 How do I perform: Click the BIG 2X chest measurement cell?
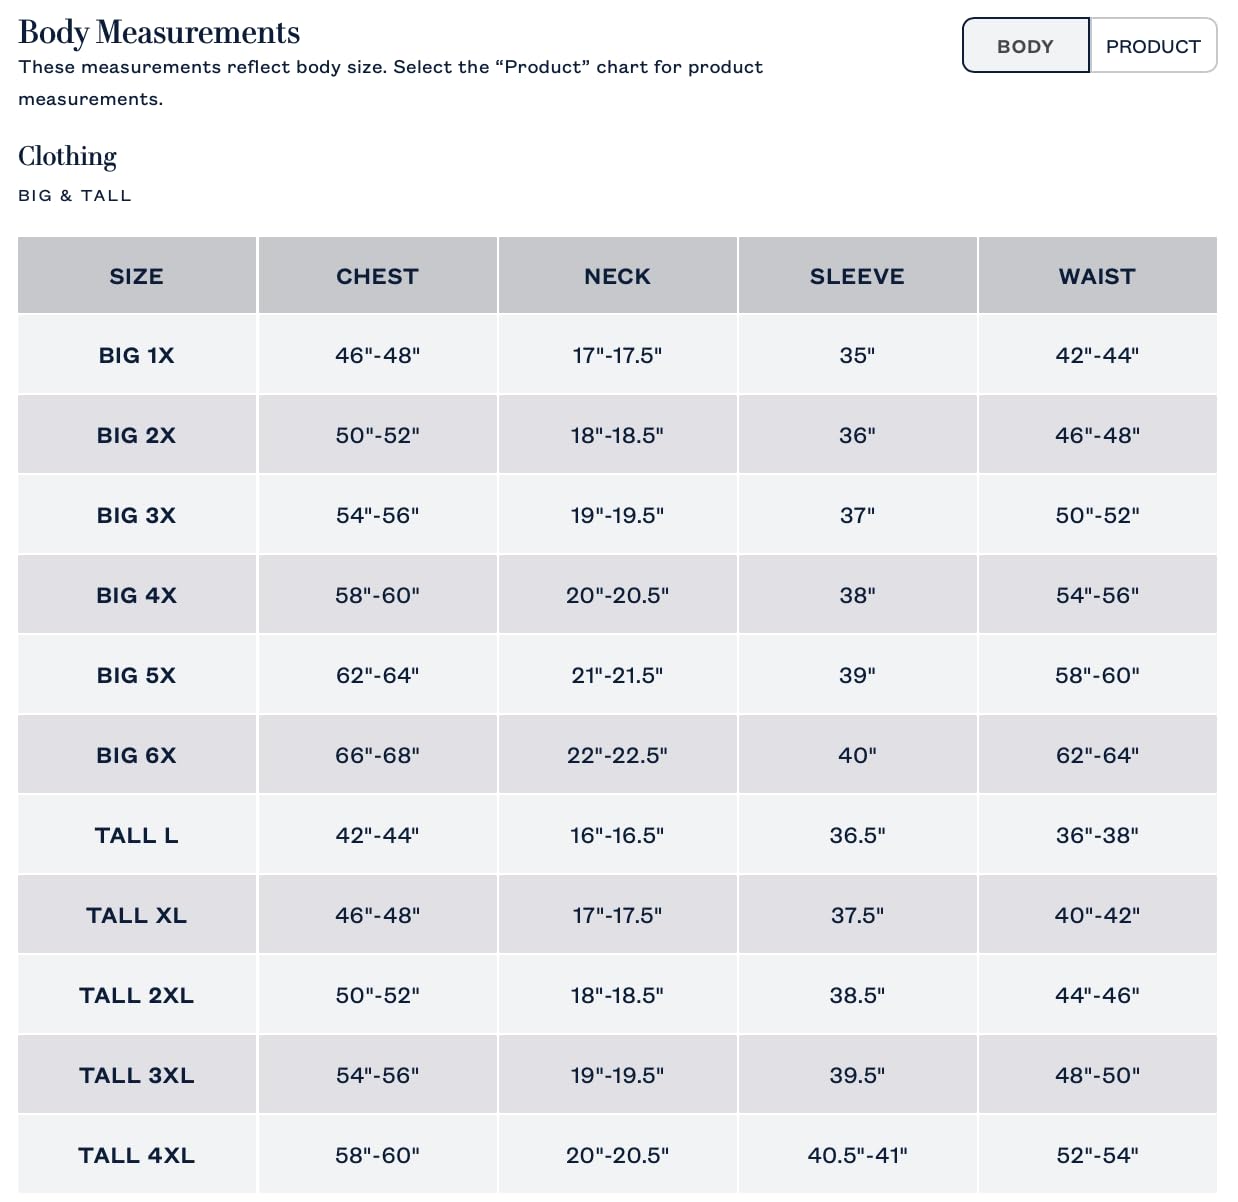tap(377, 435)
